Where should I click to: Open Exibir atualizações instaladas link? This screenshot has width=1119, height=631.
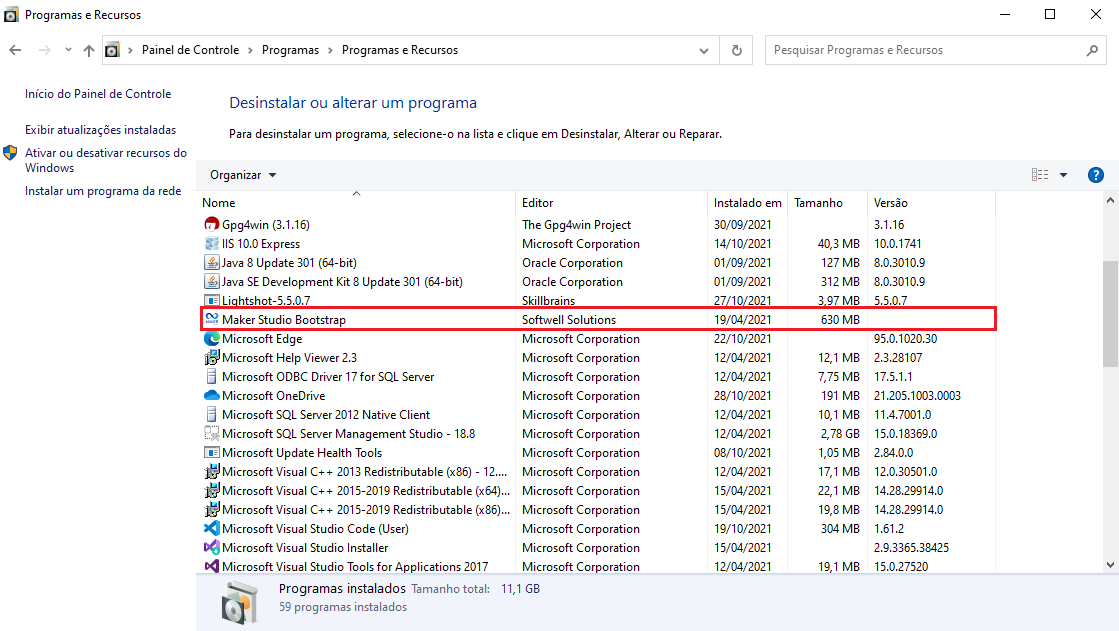coord(100,130)
